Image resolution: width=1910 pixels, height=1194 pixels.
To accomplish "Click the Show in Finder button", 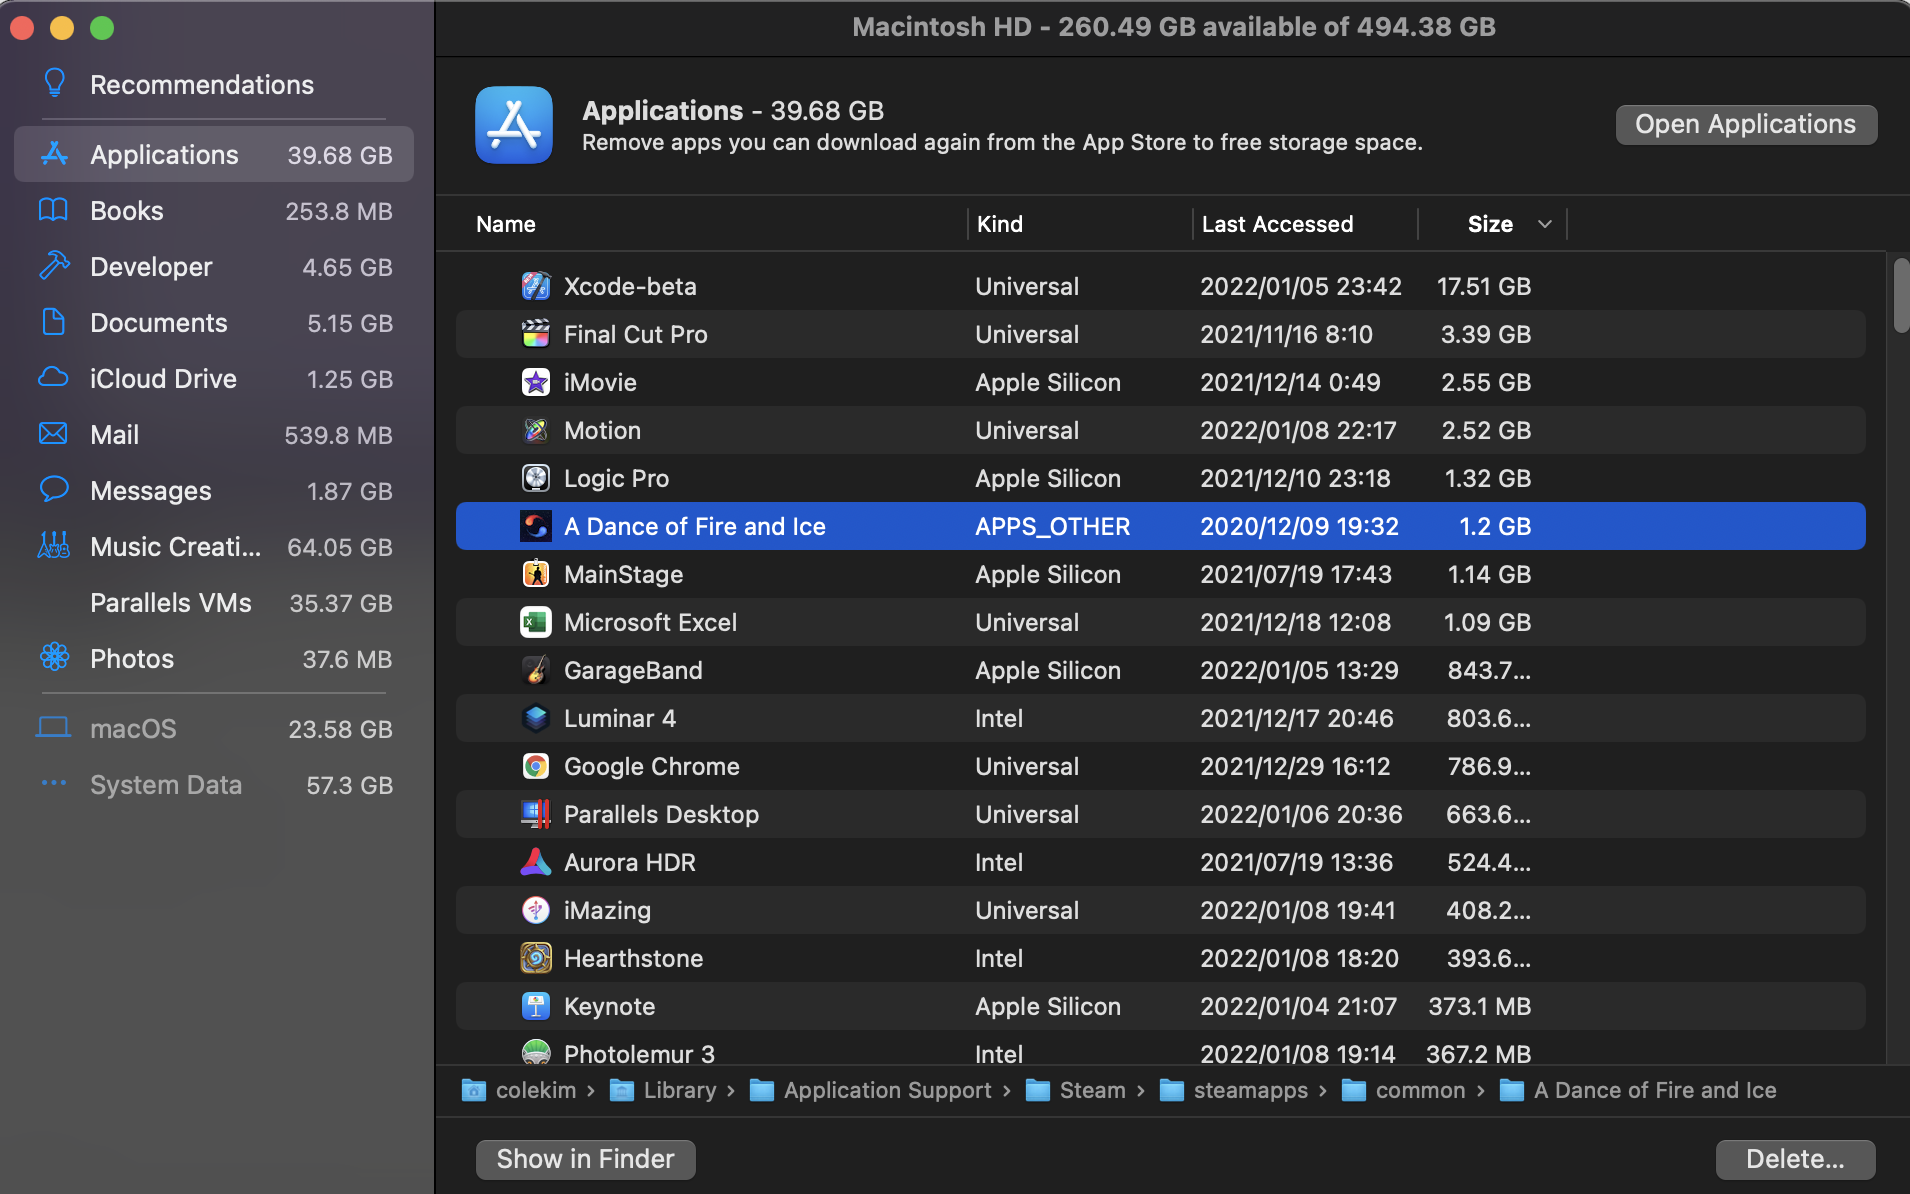I will pyautogui.click(x=585, y=1159).
